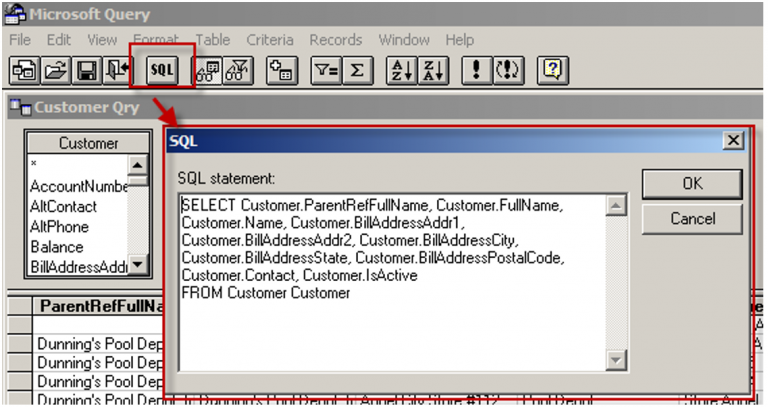Image resolution: width=768 pixels, height=408 pixels.
Task: Click the Add Tables icon
Action: pos(283,70)
